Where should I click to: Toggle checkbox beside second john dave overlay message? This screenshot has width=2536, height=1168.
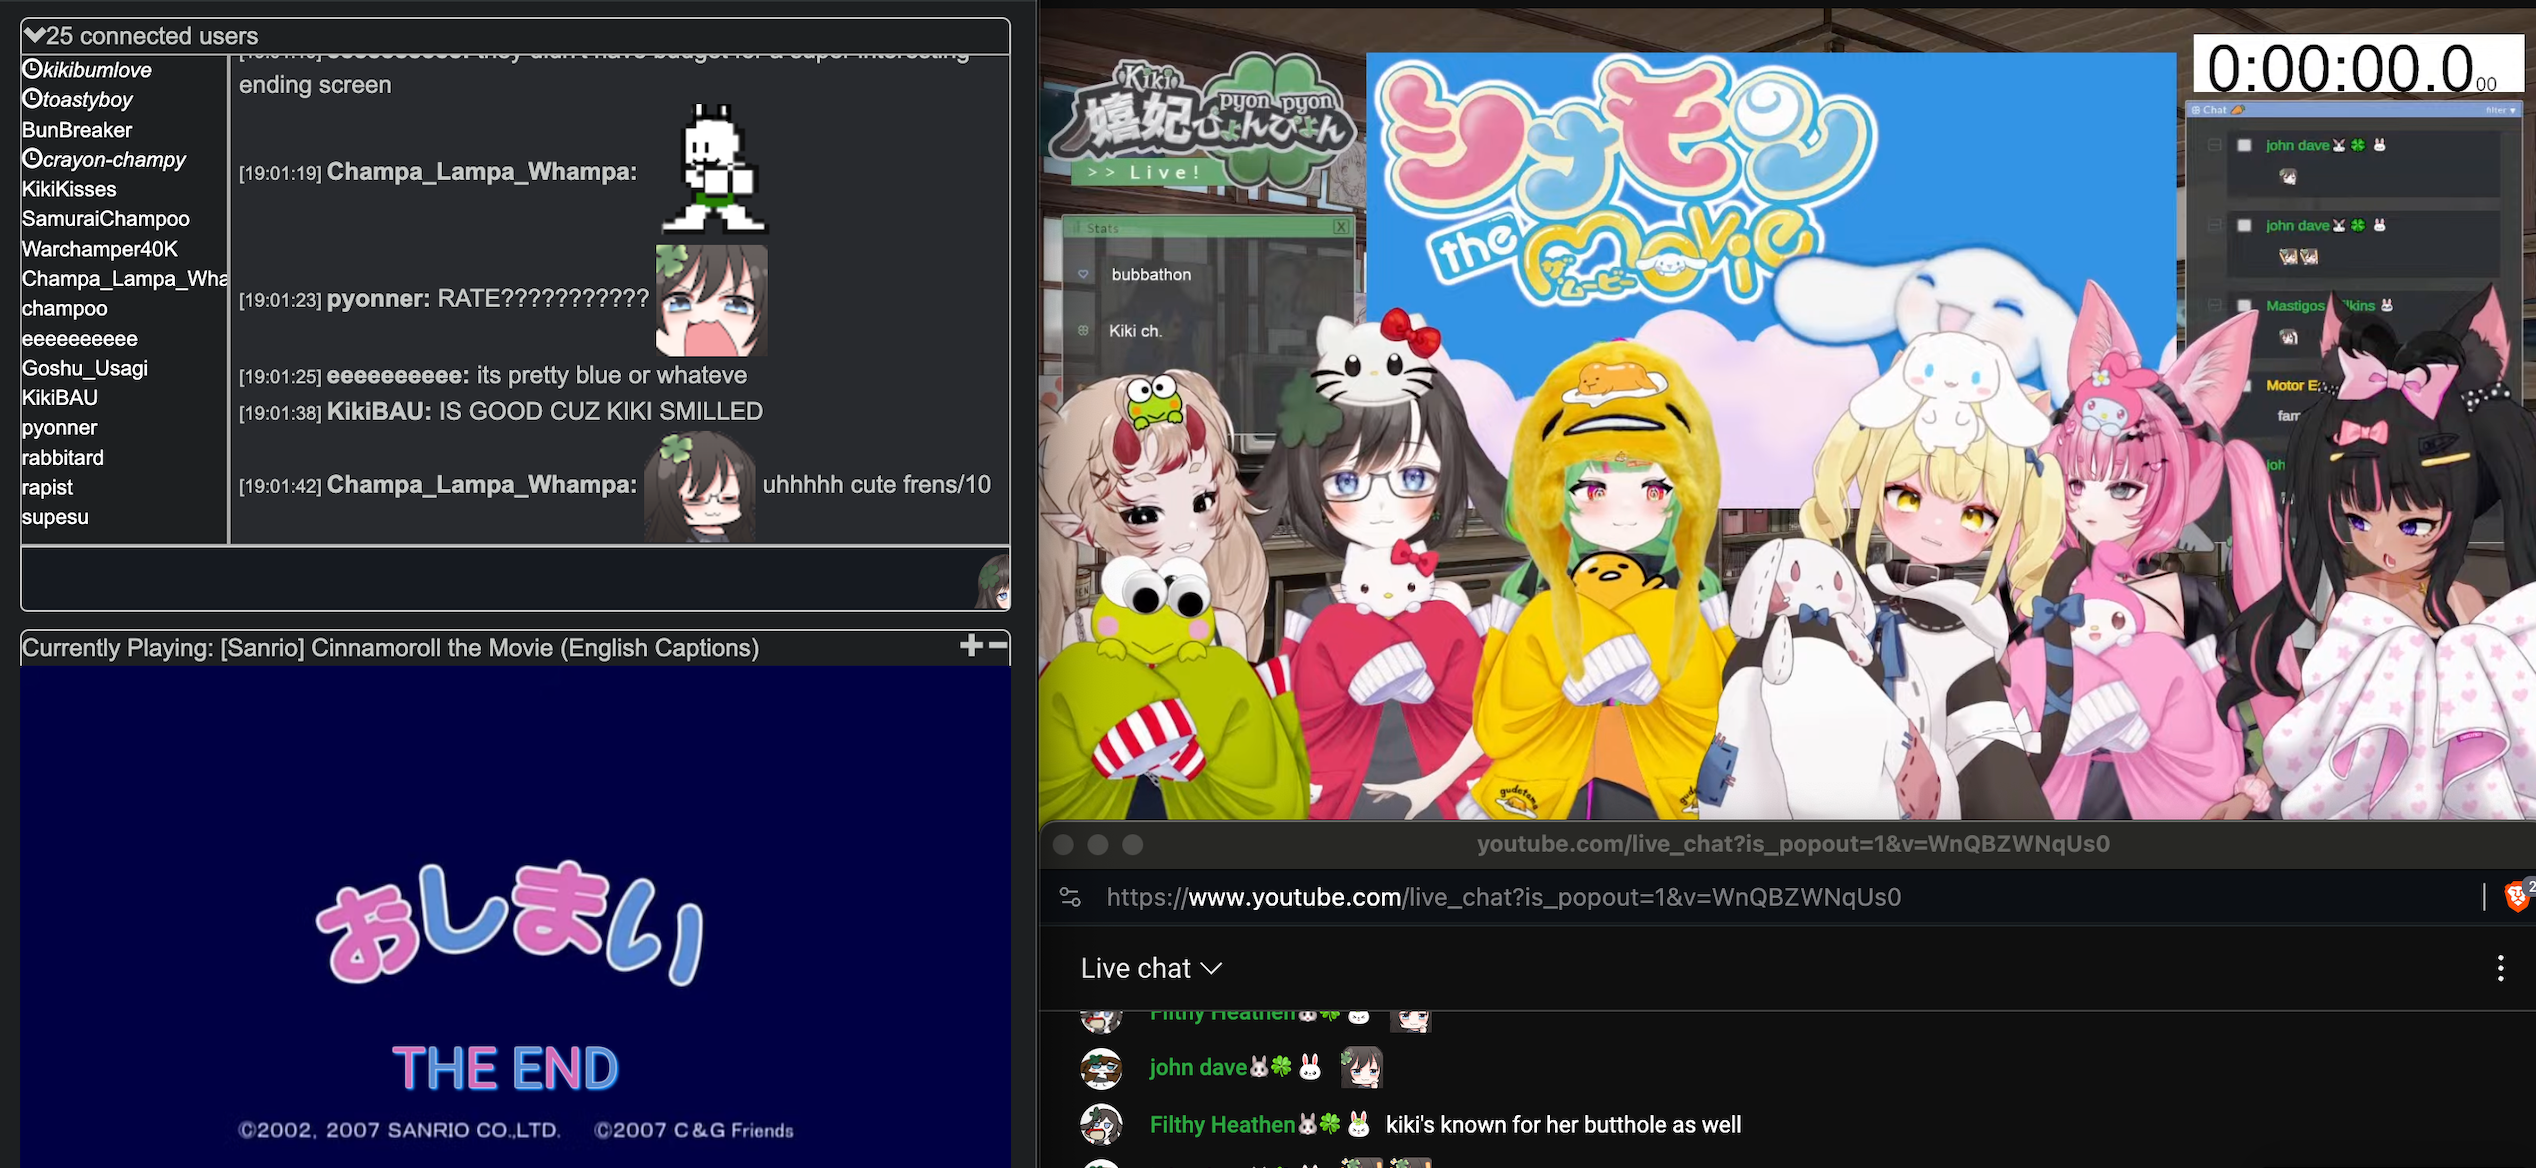(2244, 226)
